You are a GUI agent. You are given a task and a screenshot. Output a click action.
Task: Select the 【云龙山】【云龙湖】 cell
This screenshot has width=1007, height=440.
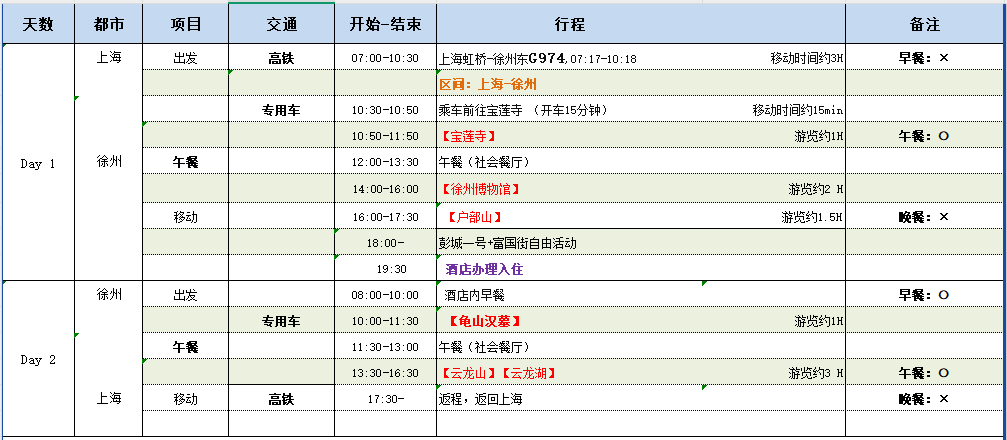[x=640, y=373]
